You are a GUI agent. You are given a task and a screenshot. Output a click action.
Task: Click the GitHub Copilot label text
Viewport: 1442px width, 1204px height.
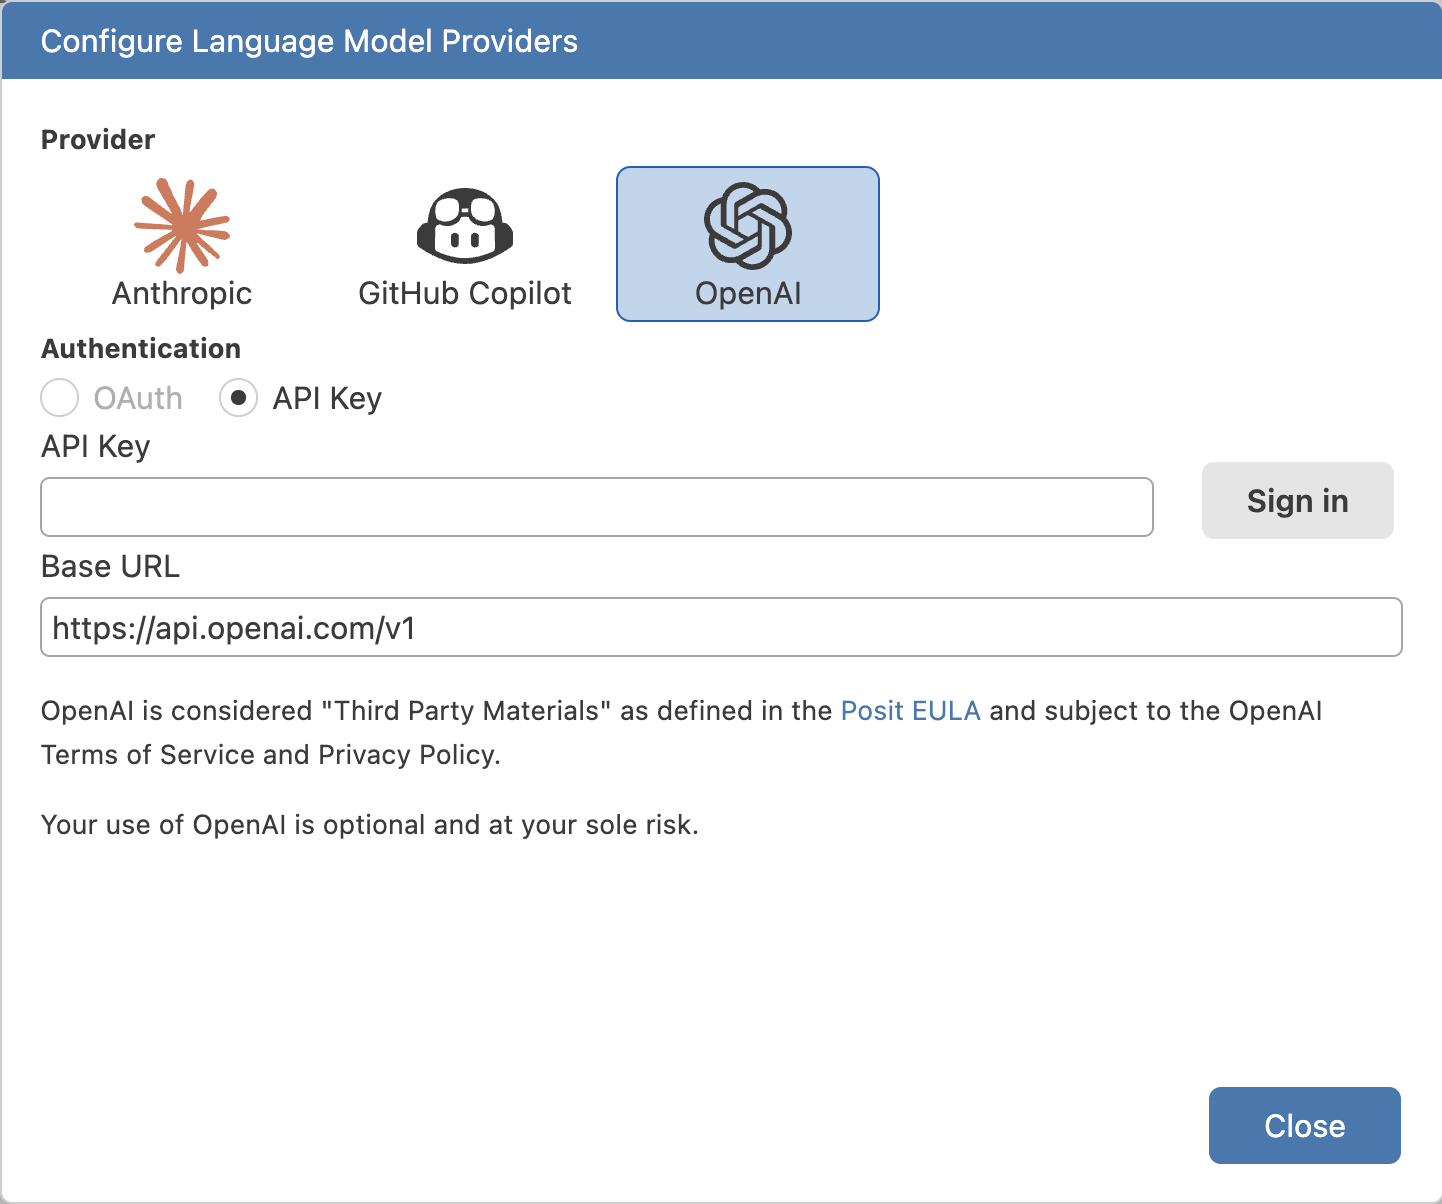click(x=466, y=293)
